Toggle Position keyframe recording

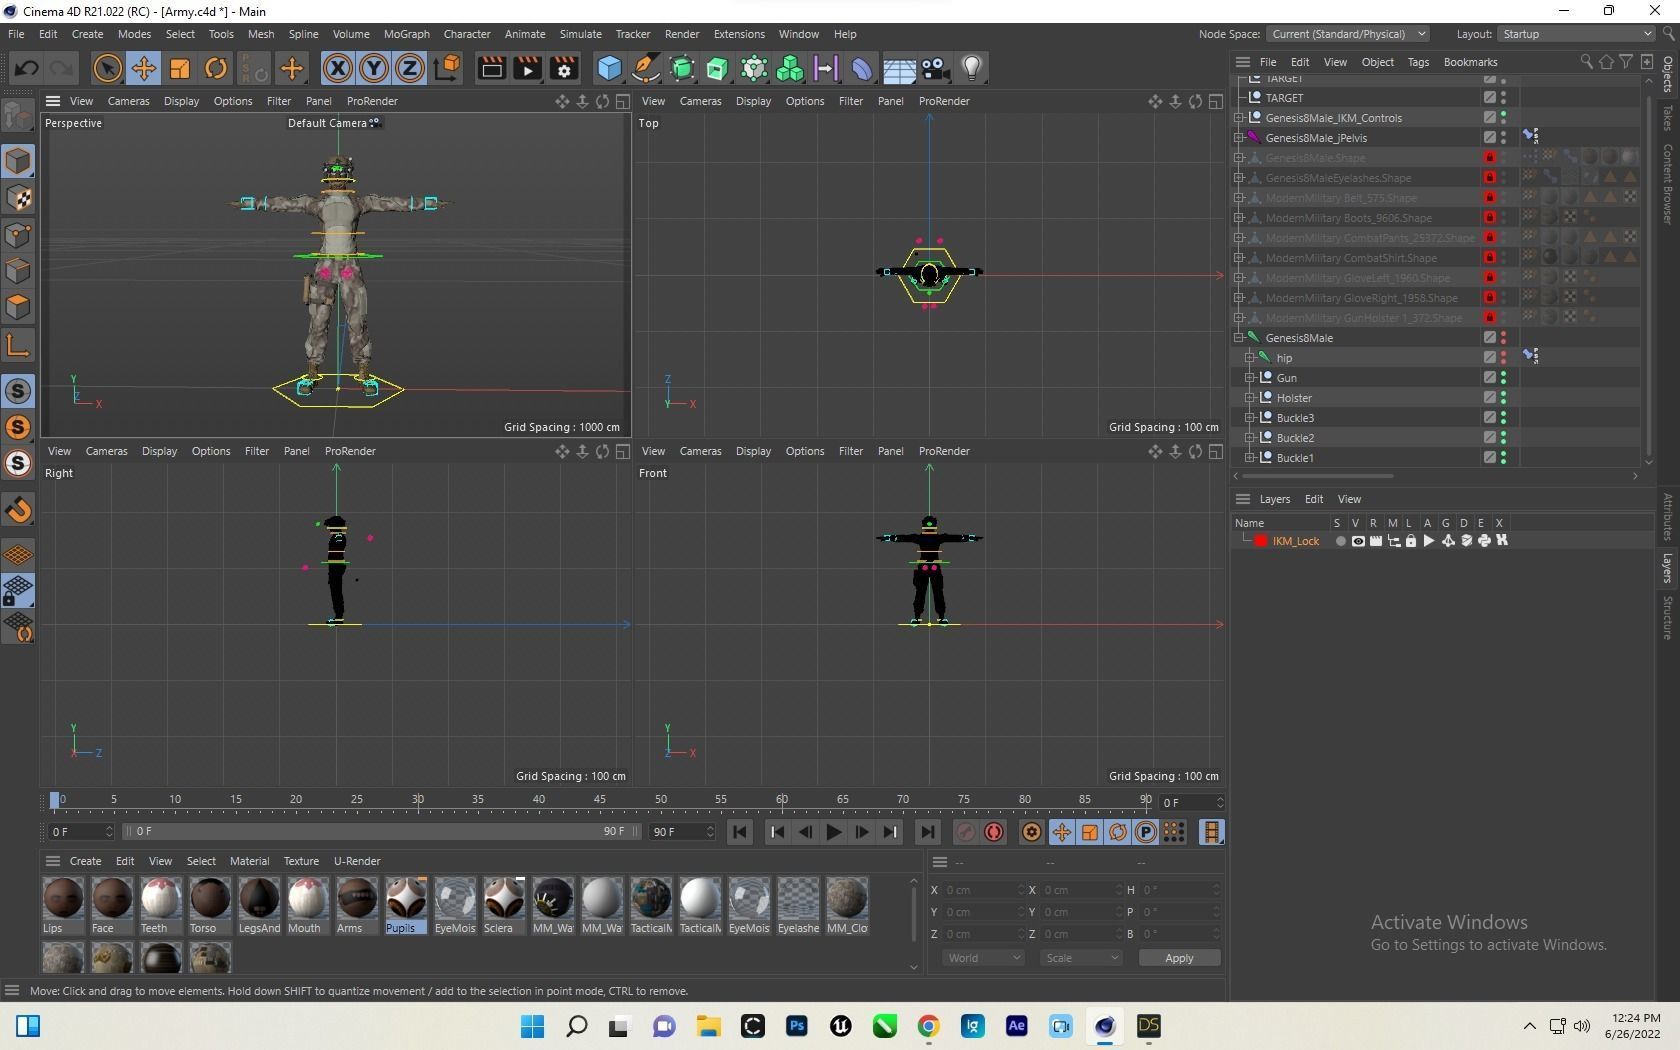point(1061,832)
